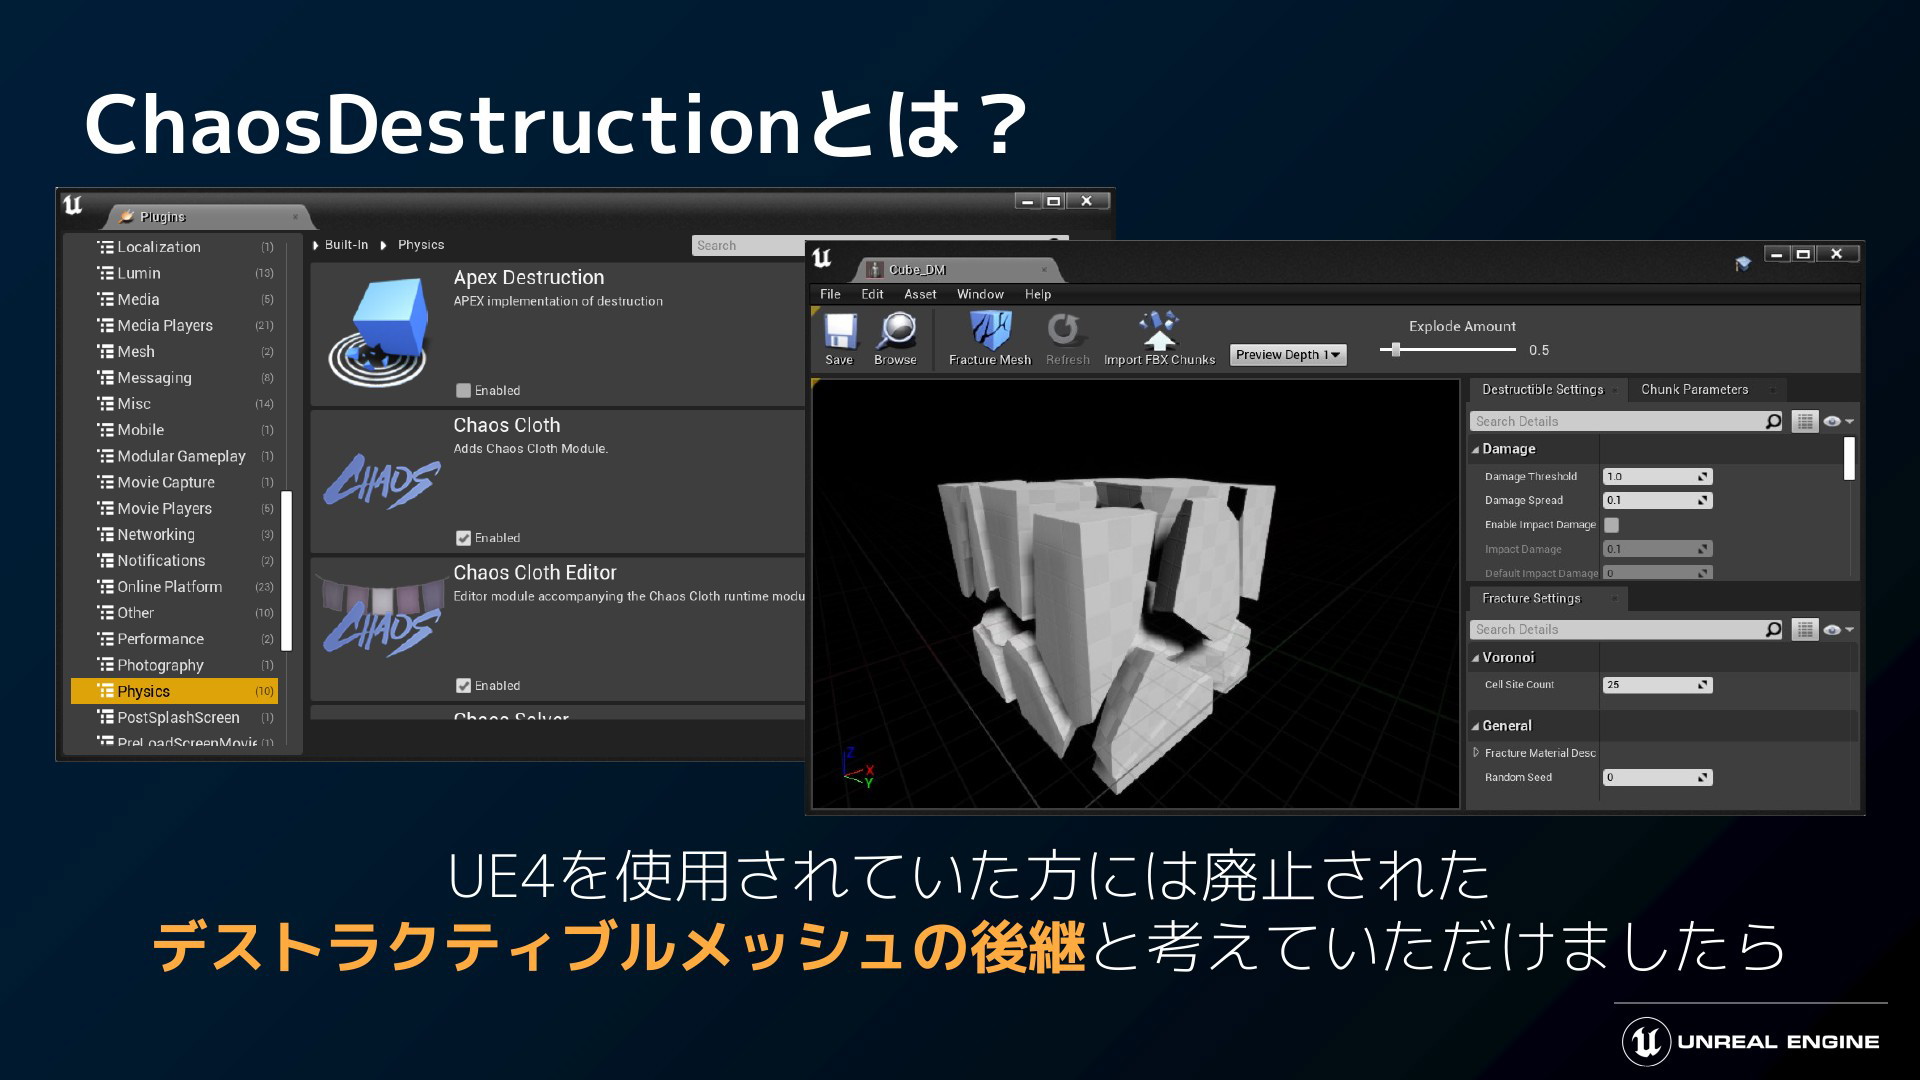Click arrow before Built-In breadcrumb

click(316, 245)
